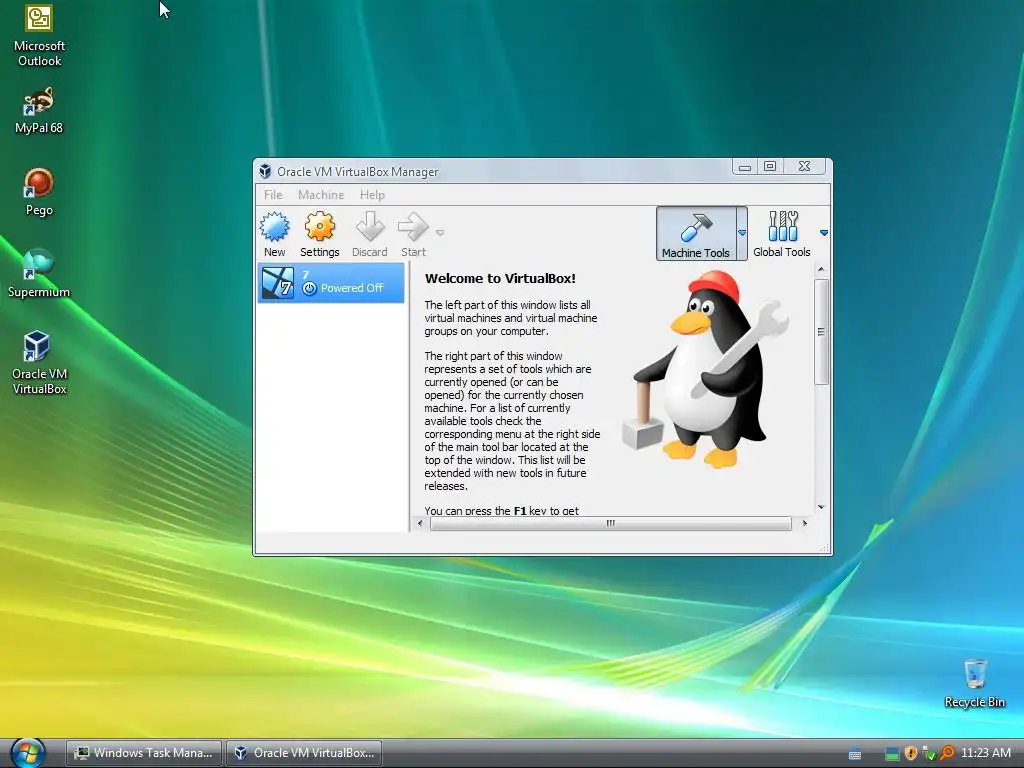This screenshot has height=768, width=1024.
Task: Select the Machine Tools hammer button
Action: tap(696, 234)
